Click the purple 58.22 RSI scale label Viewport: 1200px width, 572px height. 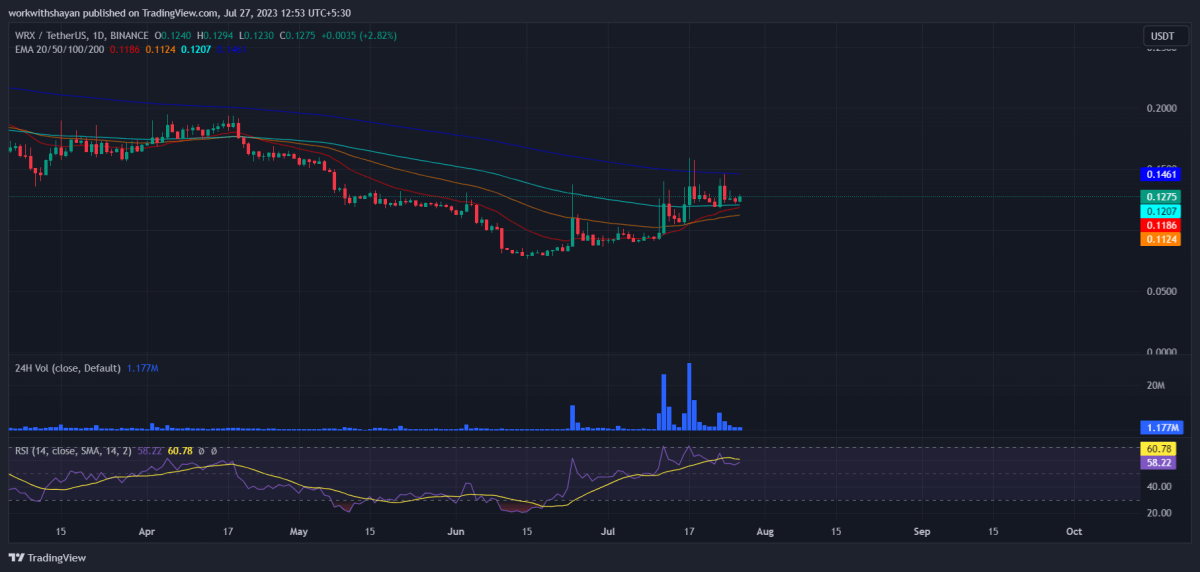[1161, 463]
